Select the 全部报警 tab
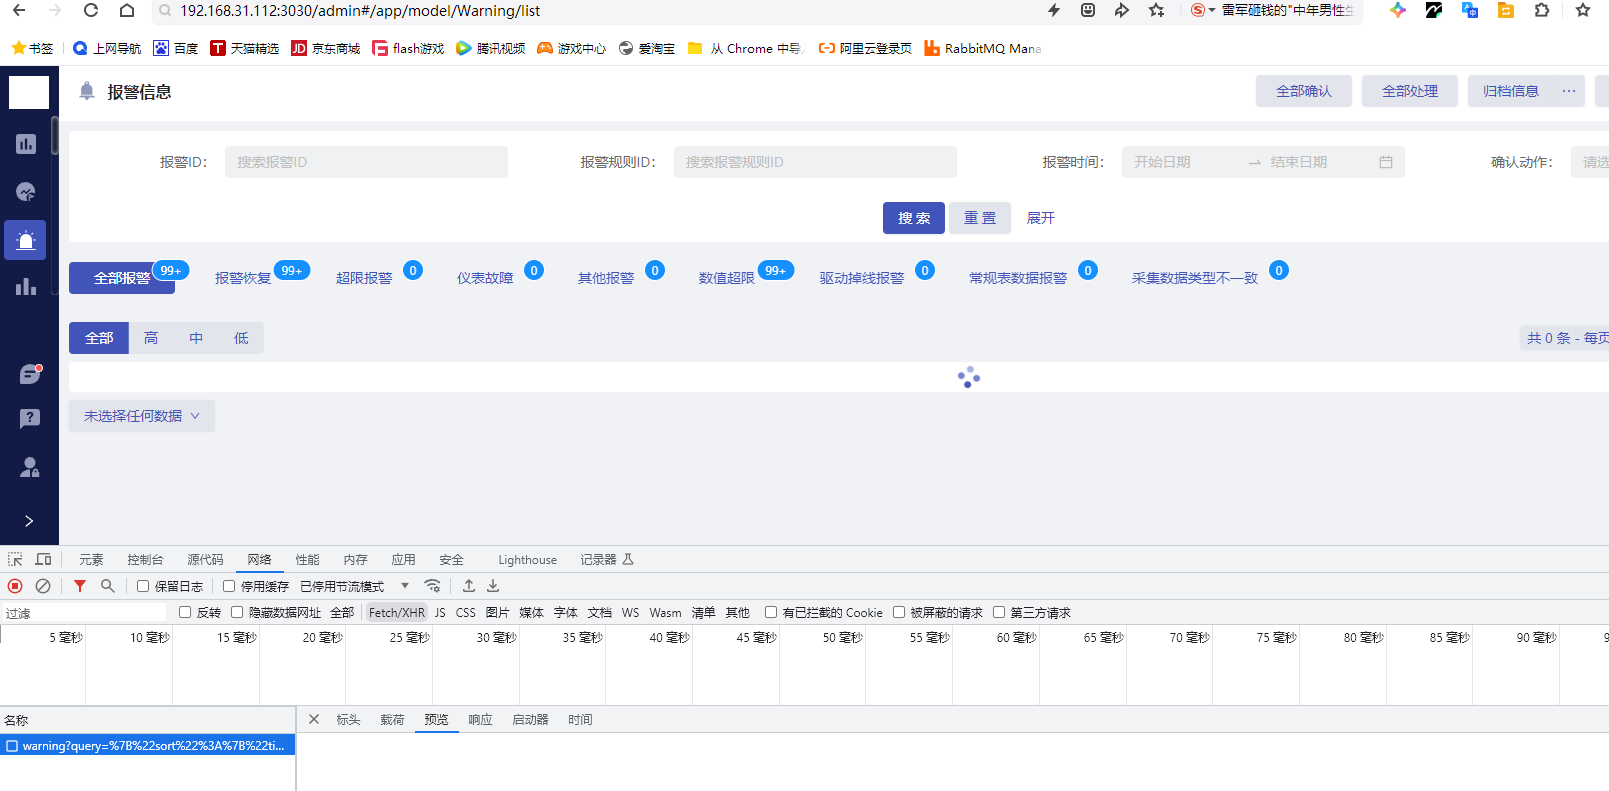The width and height of the screenshot is (1609, 791). pyautogui.click(x=122, y=278)
